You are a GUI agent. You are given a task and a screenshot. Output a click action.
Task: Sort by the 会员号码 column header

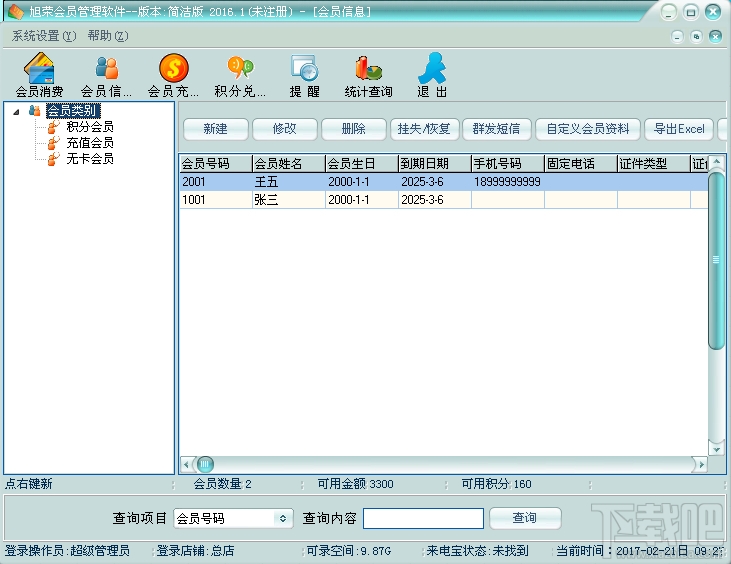click(216, 164)
